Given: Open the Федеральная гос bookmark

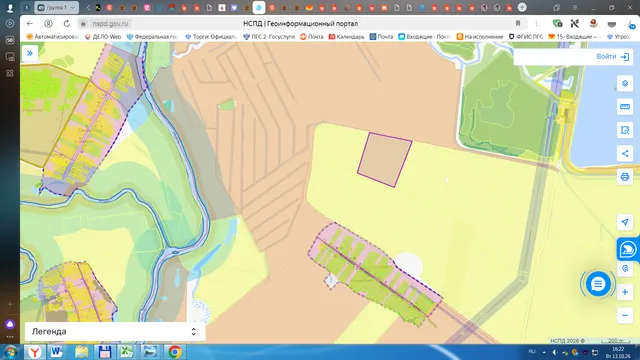Looking at the screenshot, I should [152, 37].
